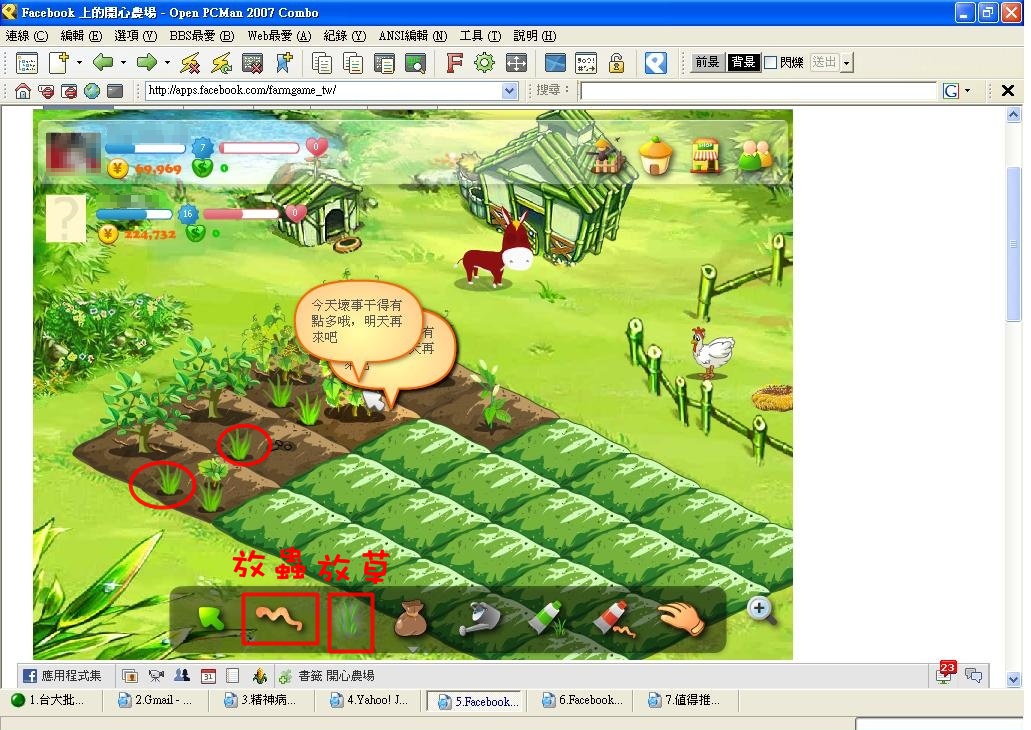Switch to the 2.Gmail tab
This screenshot has width=1031, height=730.
pos(155,700)
